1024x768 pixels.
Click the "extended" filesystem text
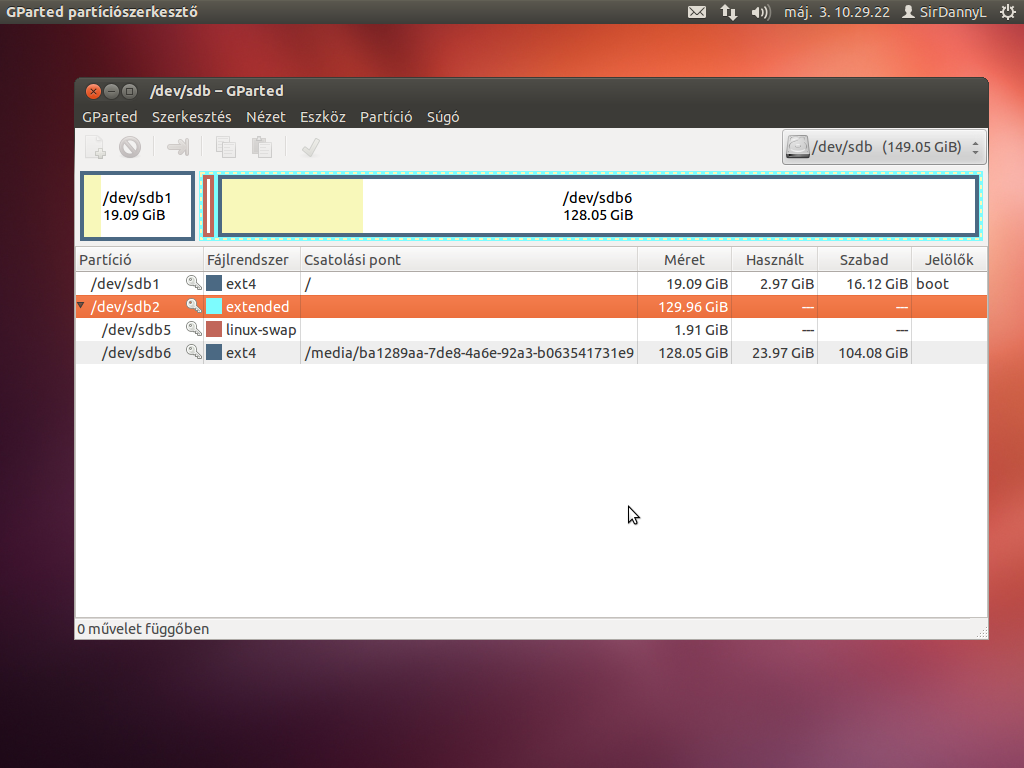click(257, 306)
